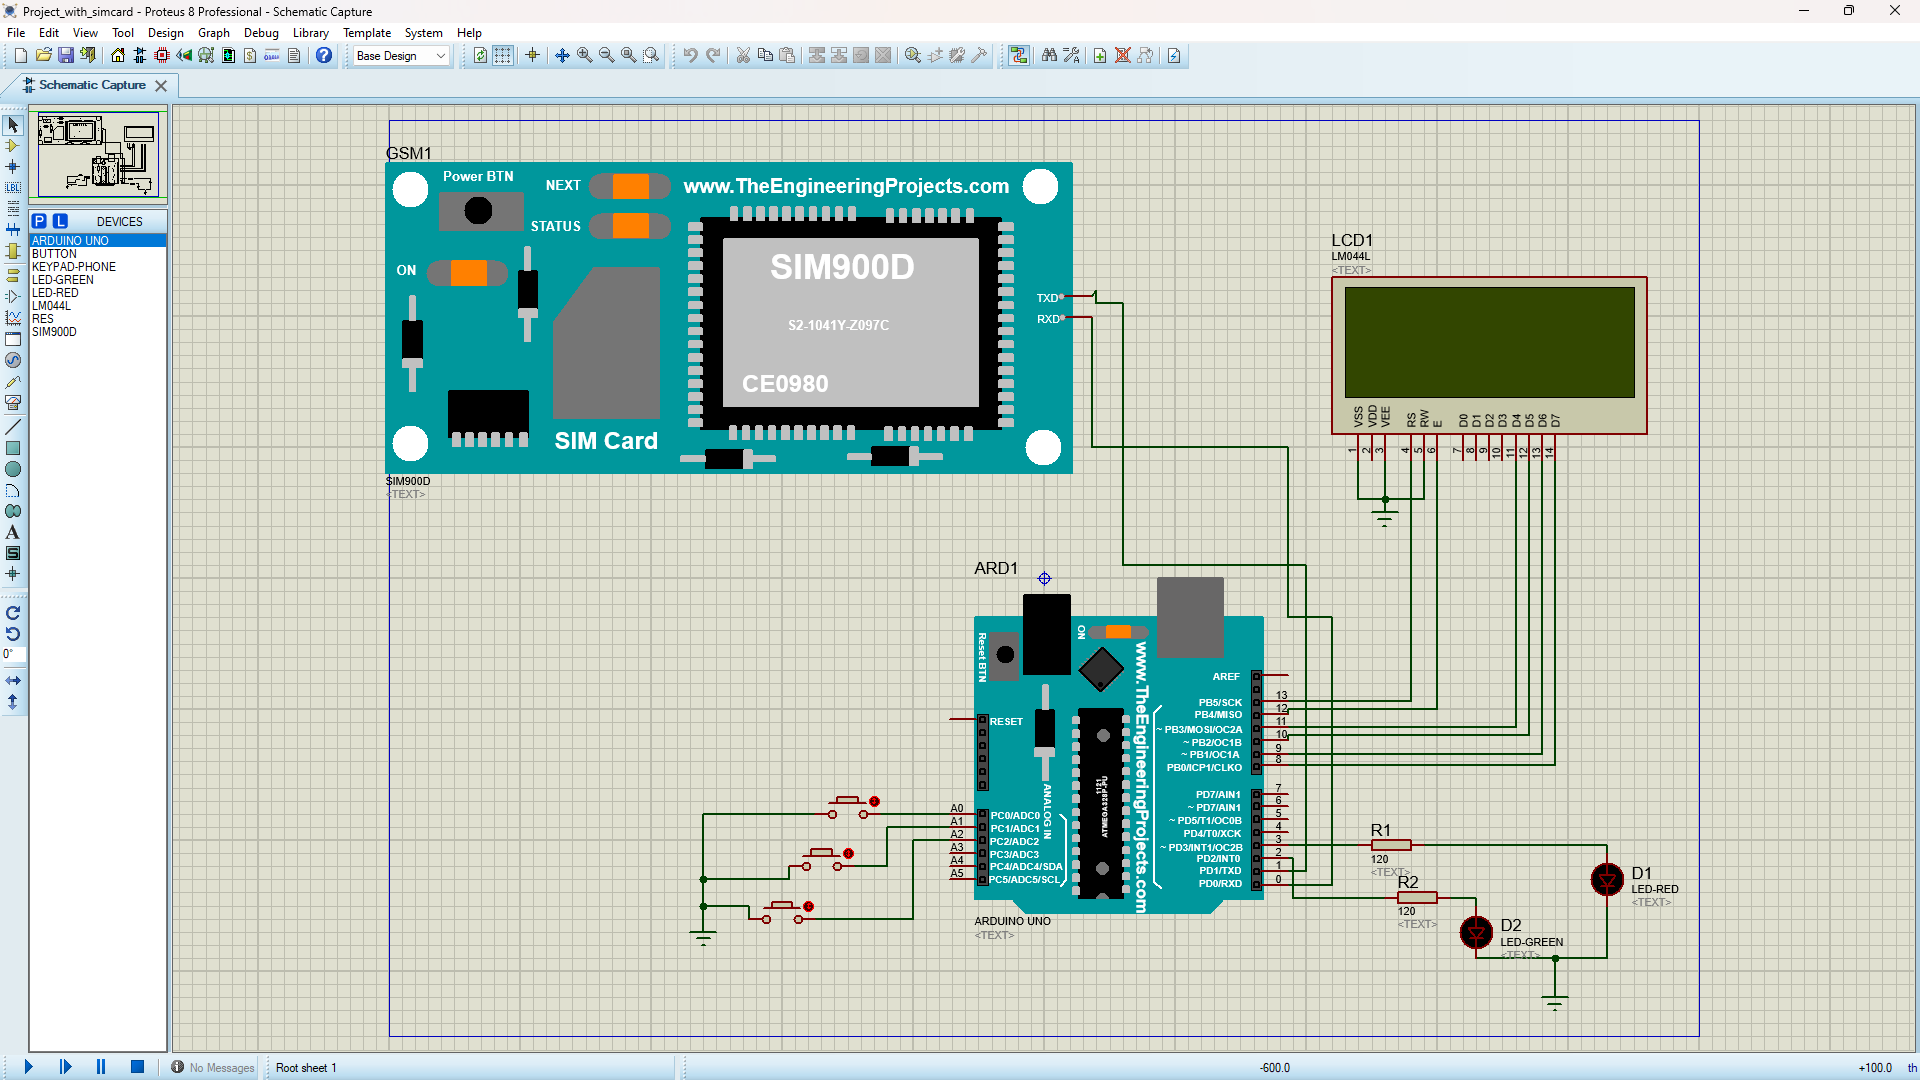This screenshot has height=1080, width=1920.
Task: Select the Schematic Capture tab
Action: point(91,85)
